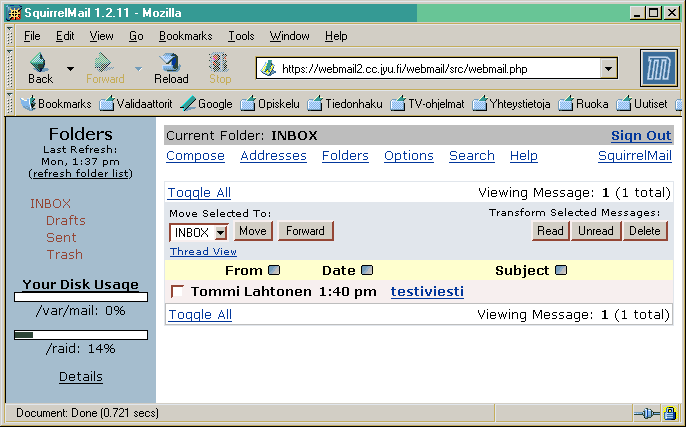Click the Mozilla icon in title bar
Viewport: 686px width, 427px height.
14,13
